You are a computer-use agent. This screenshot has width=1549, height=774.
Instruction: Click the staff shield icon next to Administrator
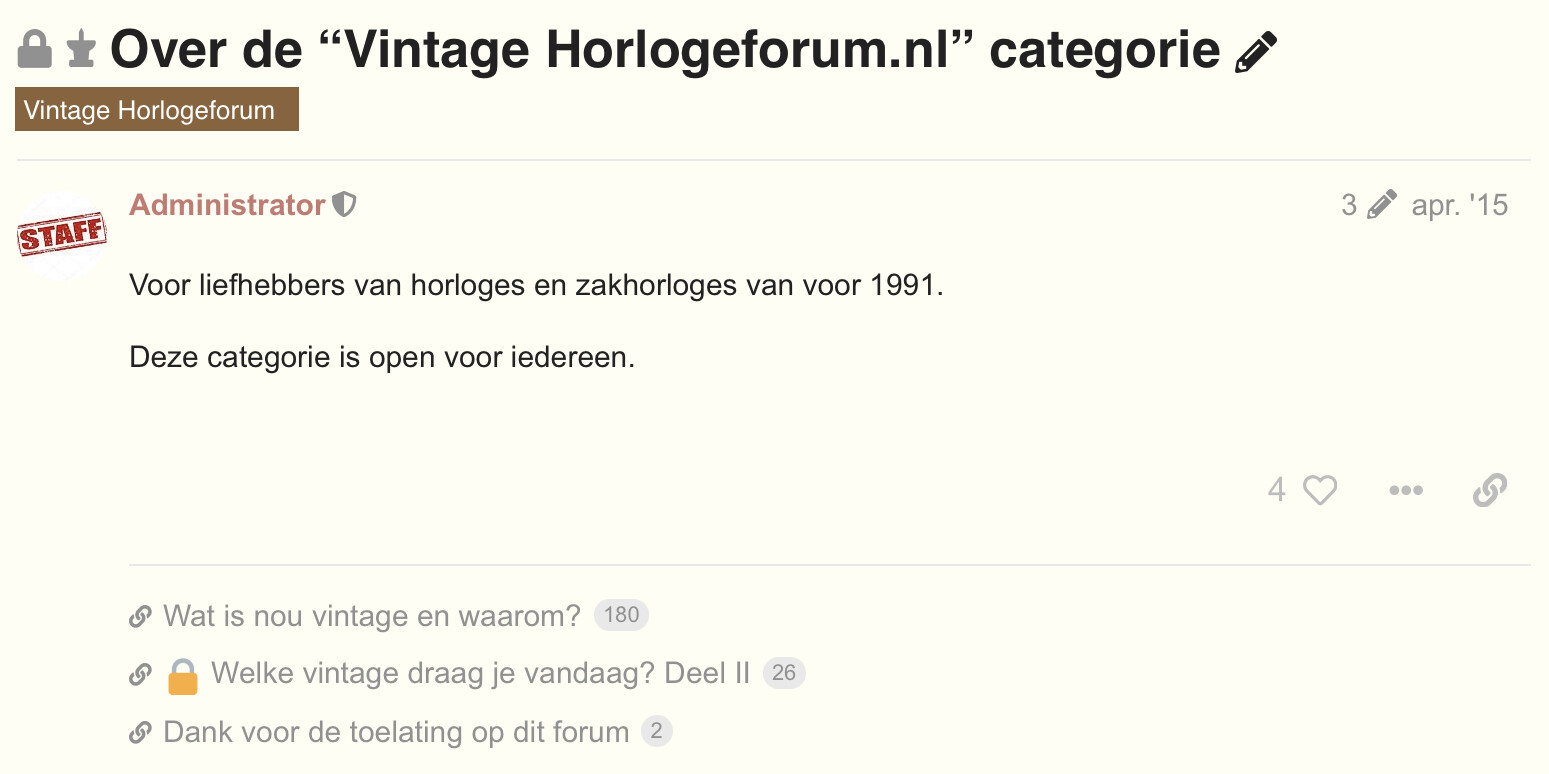[x=344, y=205]
